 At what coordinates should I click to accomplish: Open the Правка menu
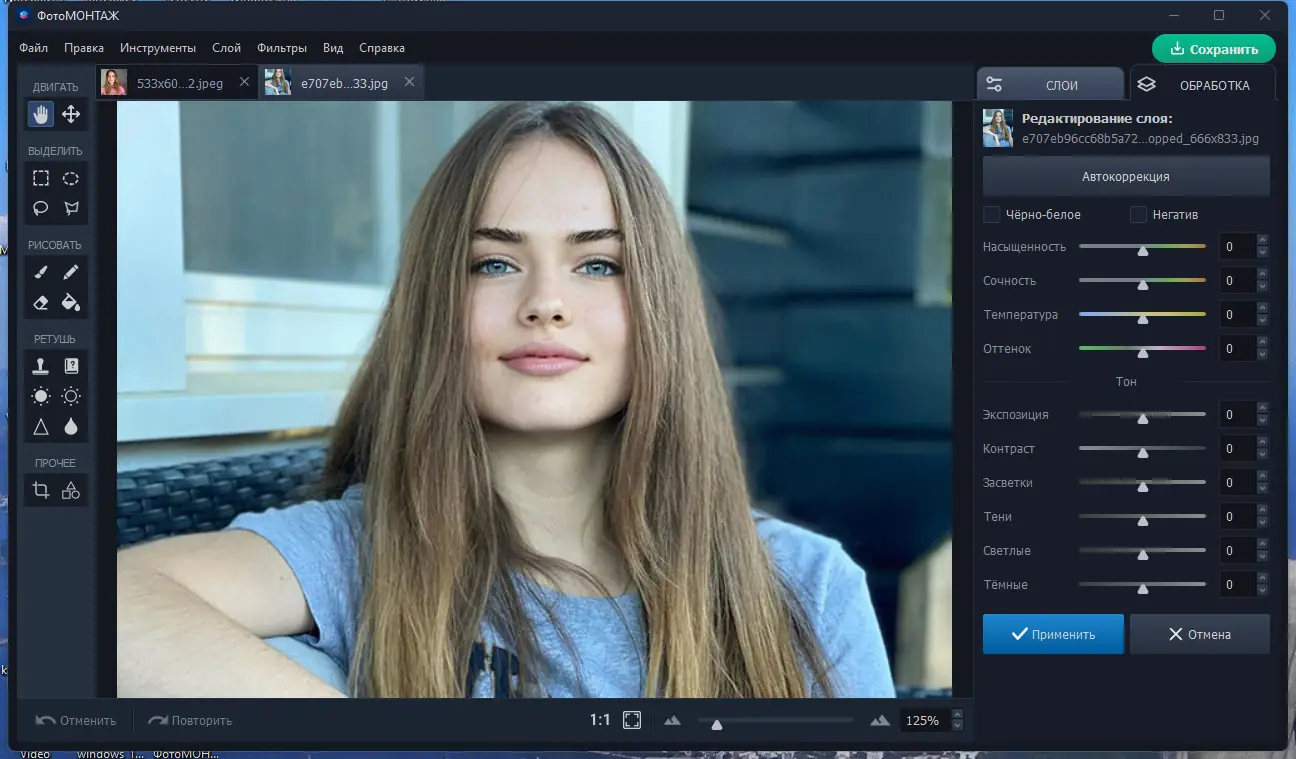click(x=84, y=48)
